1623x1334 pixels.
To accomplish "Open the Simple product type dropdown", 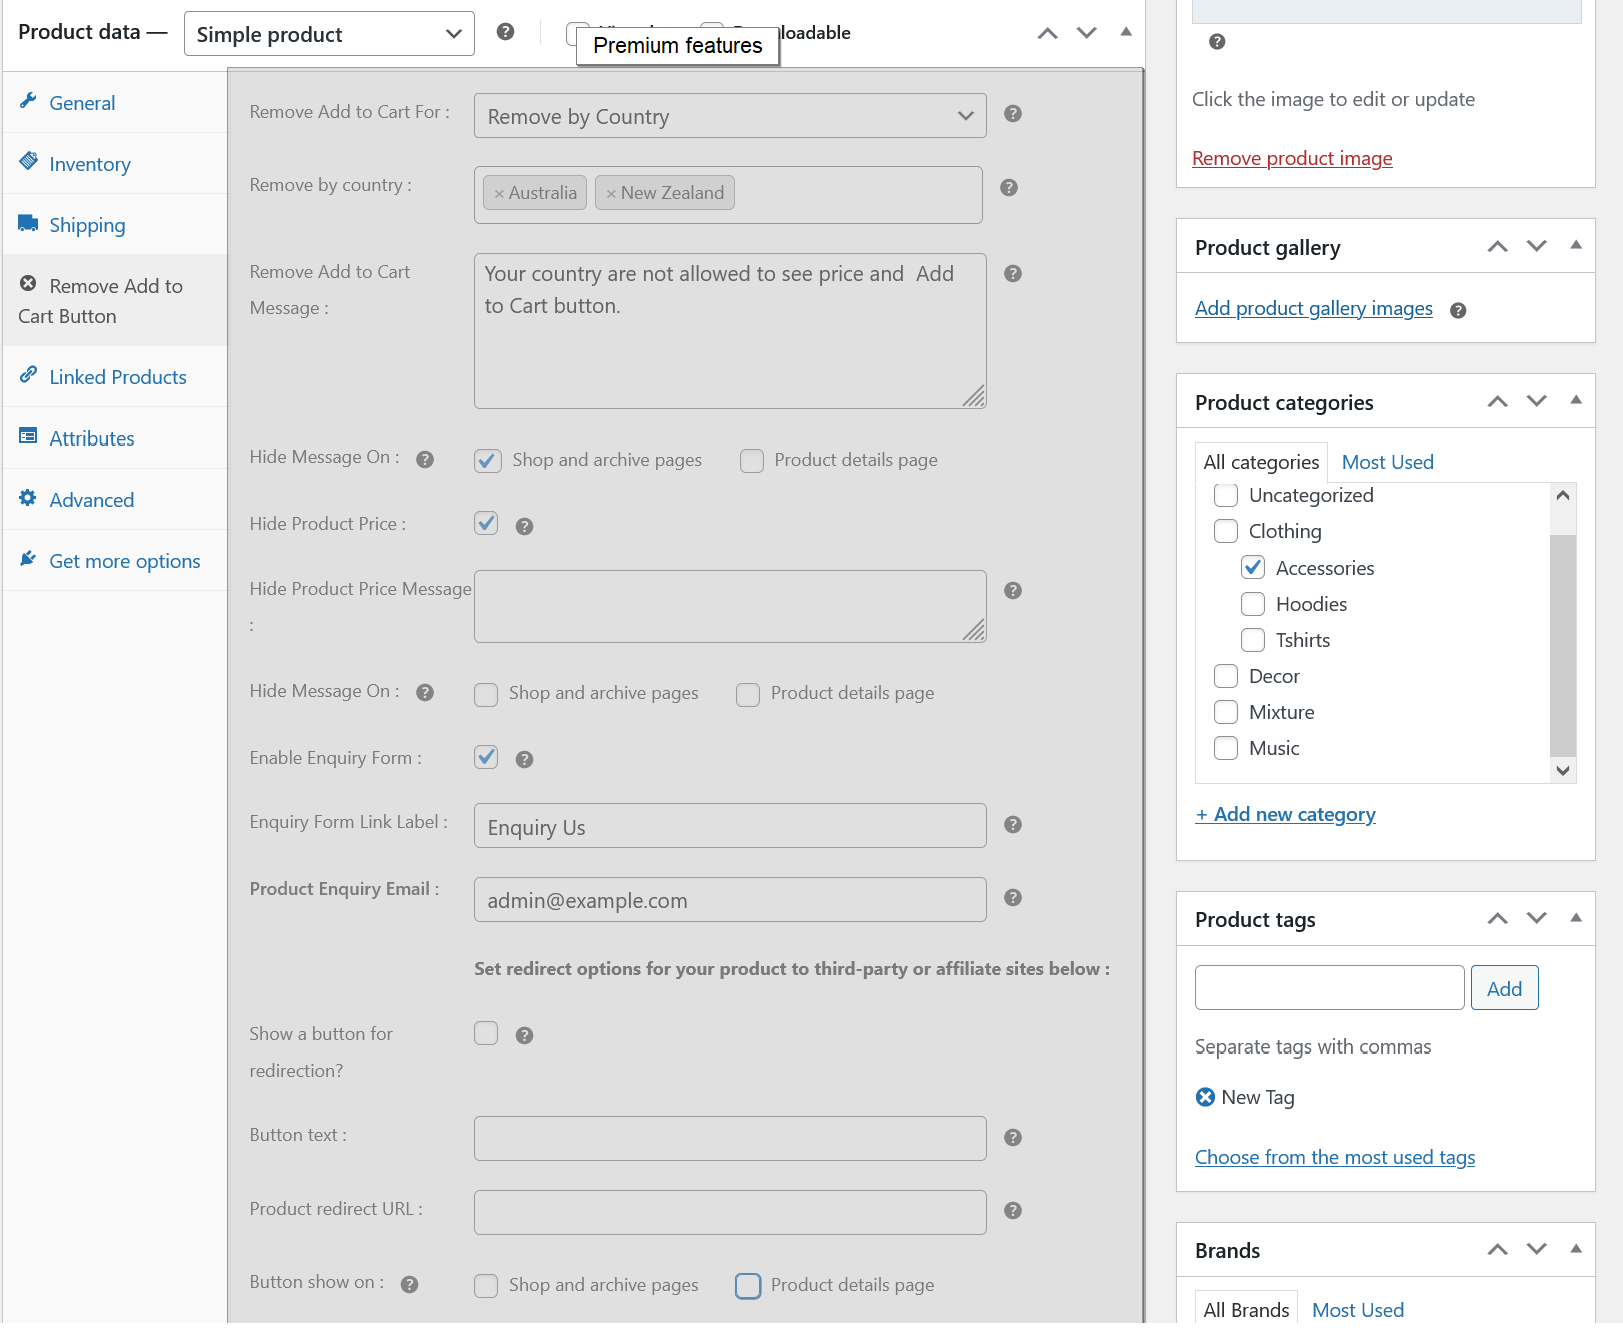I will 329,34.
